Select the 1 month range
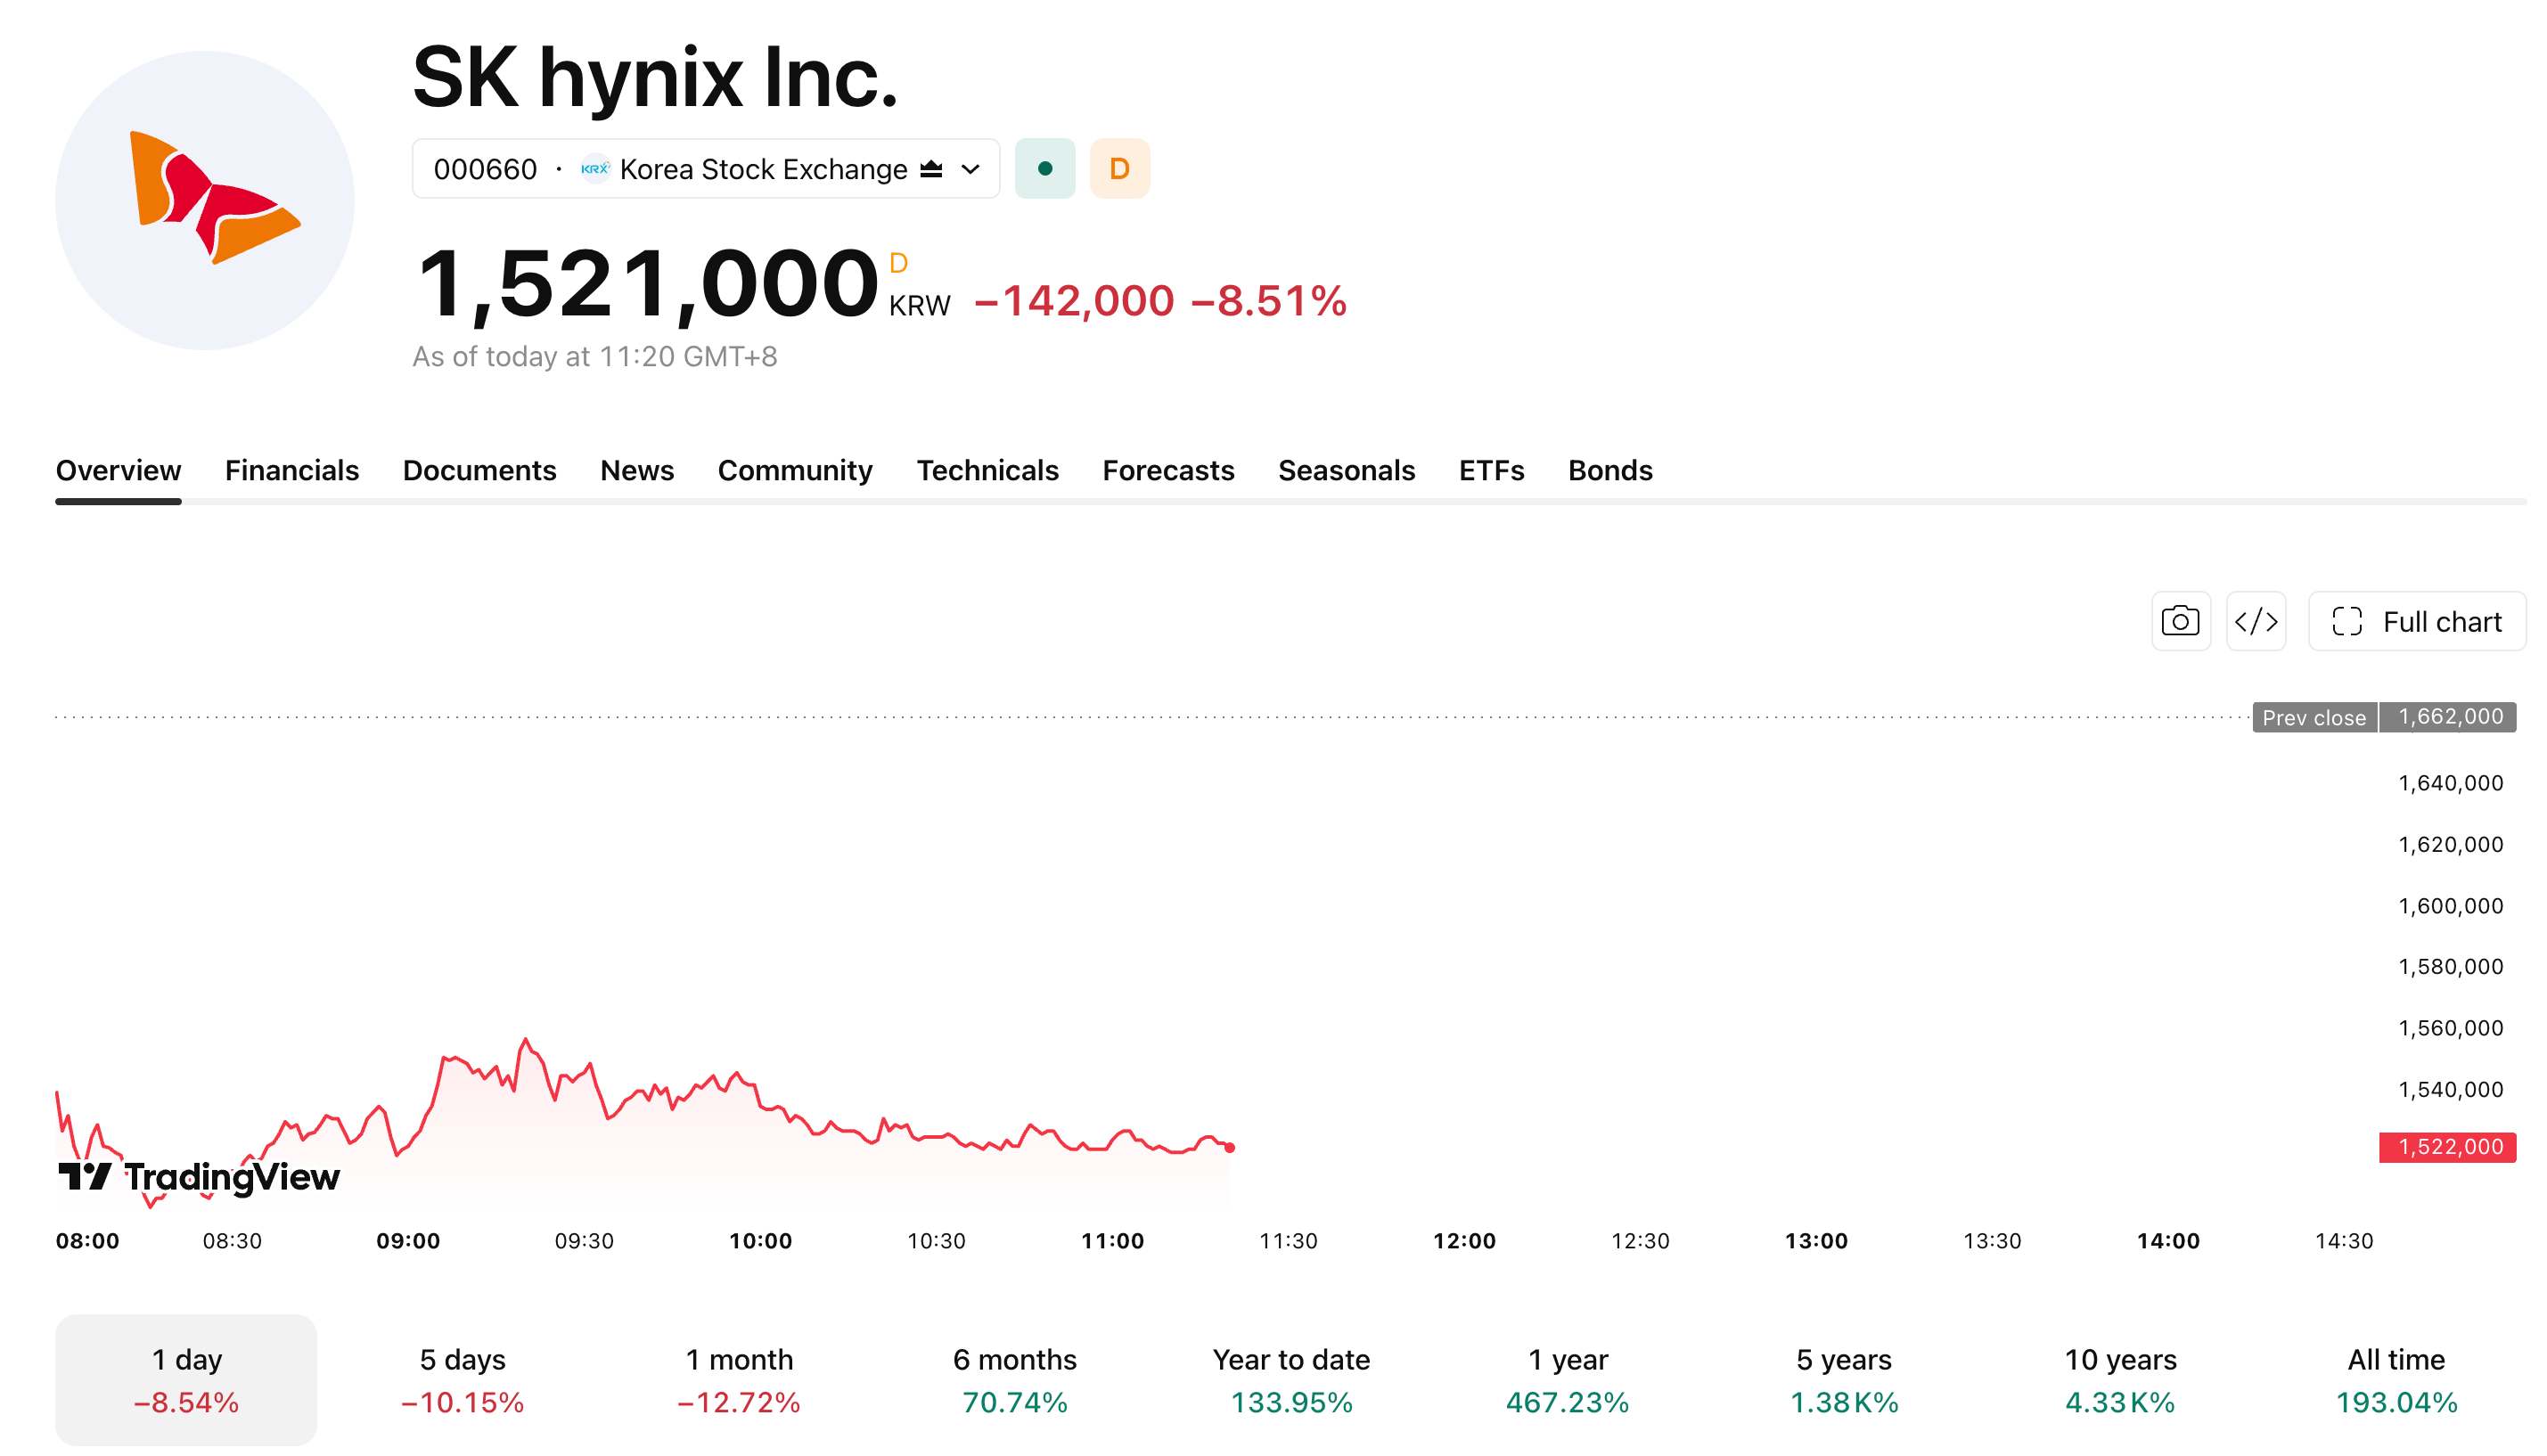 tap(739, 1380)
